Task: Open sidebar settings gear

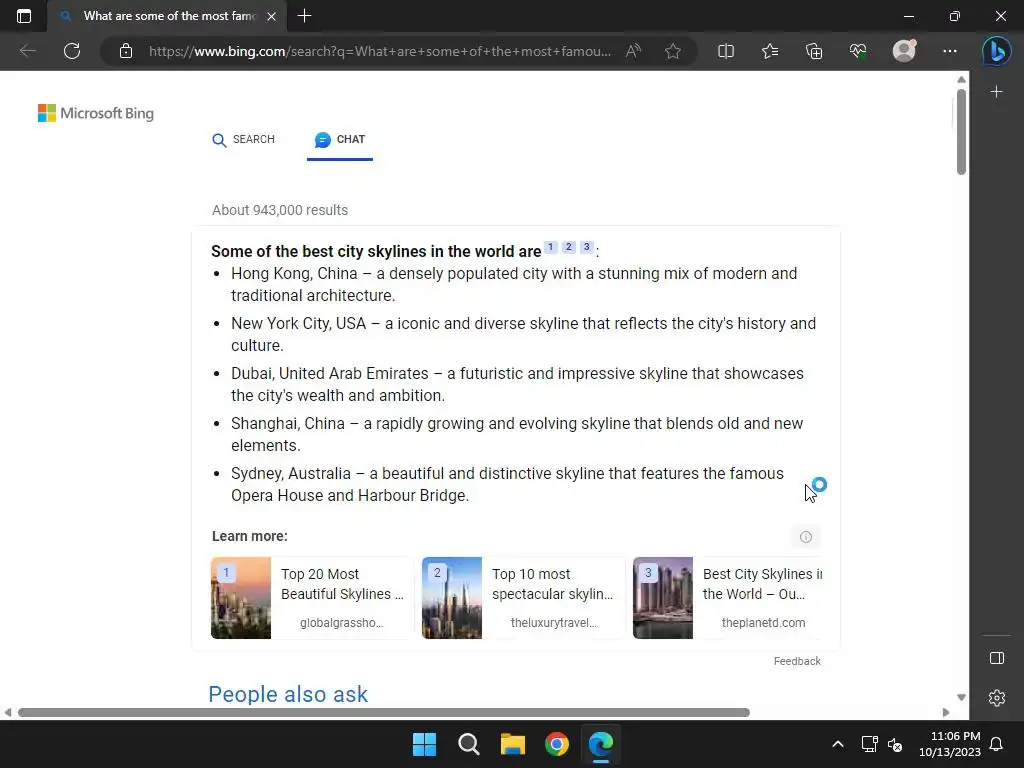Action: tap(997, 698)
